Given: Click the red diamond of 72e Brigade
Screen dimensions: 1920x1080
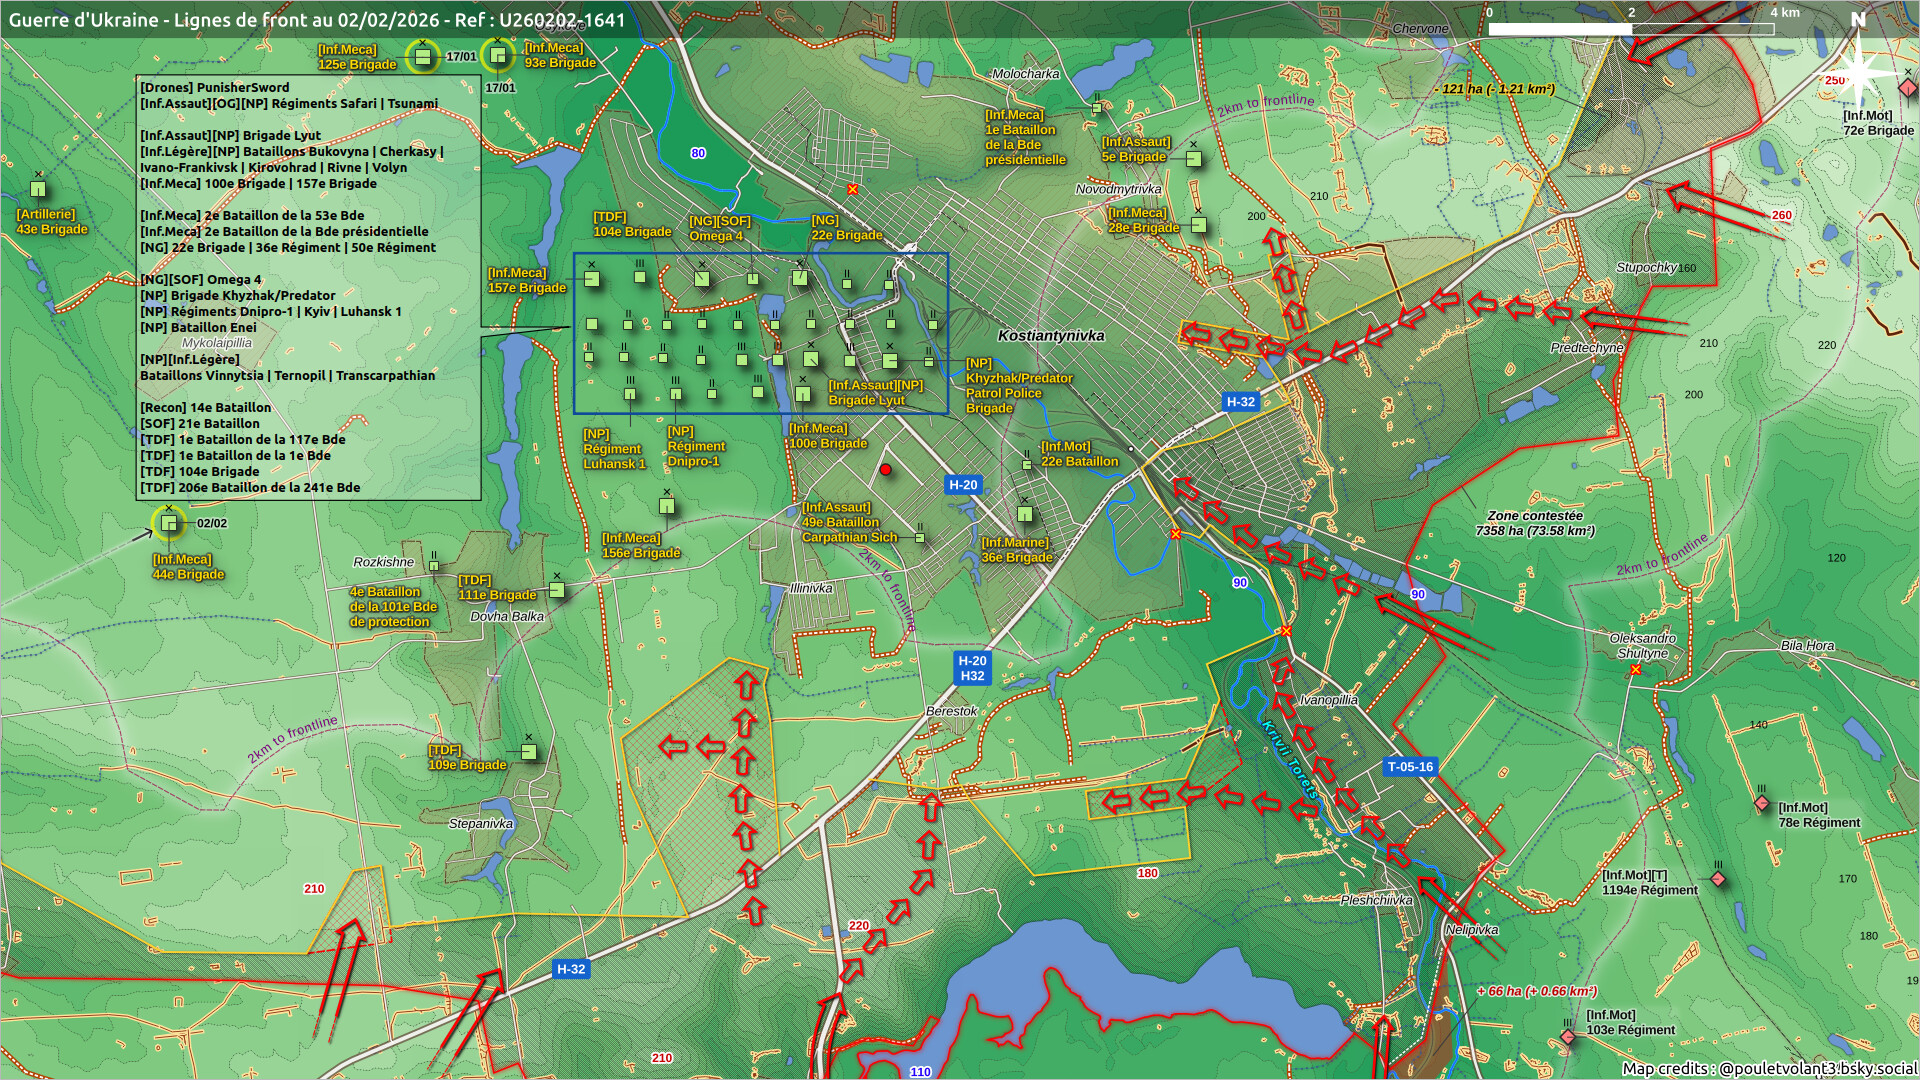Looking at the screenshot, I should pos(1907,89).
